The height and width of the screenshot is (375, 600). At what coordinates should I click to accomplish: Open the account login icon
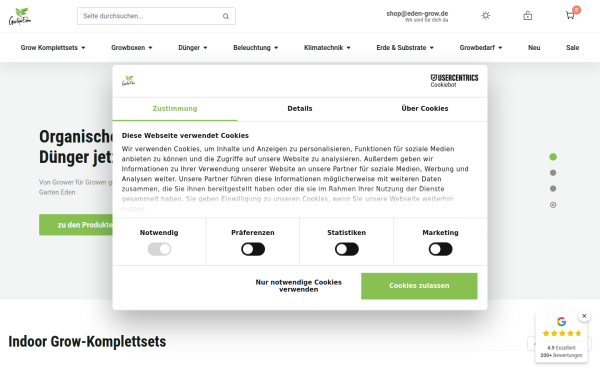pos(528,16)
